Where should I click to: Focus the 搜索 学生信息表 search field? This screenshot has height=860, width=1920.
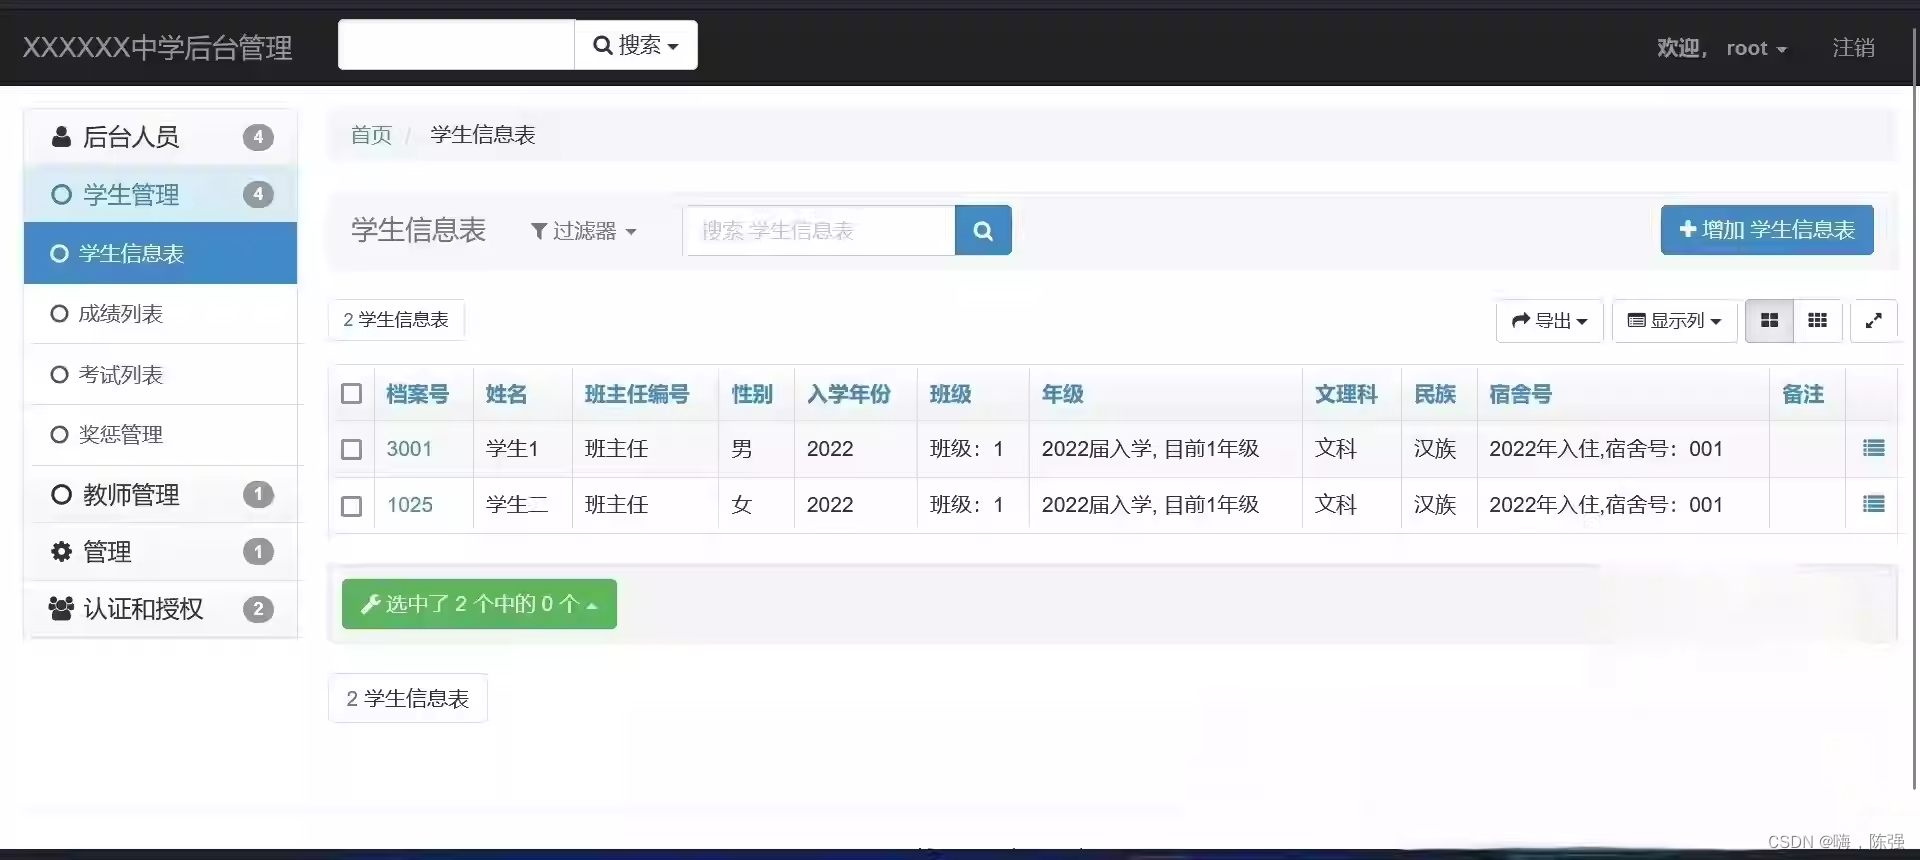[819, 231]
